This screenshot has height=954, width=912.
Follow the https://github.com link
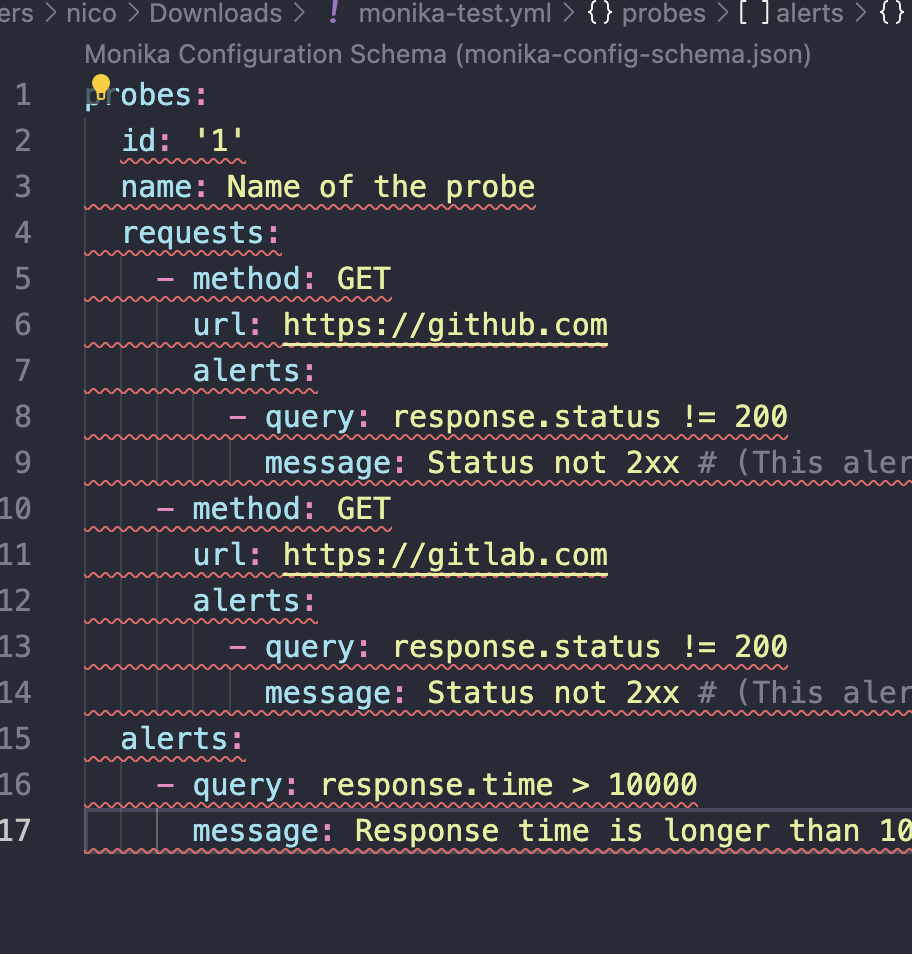point(445,324)
